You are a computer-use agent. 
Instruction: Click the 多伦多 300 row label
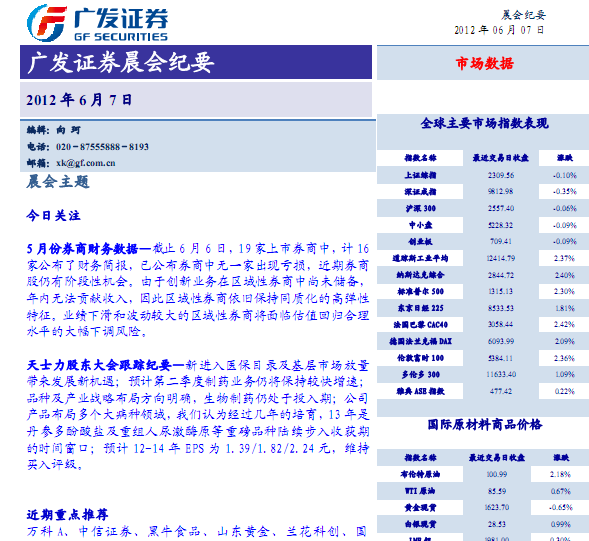tap(420, 375)
